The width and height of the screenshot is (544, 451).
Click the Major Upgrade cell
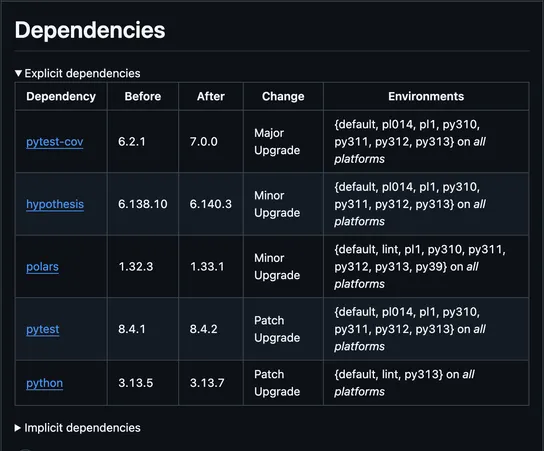click(283, 142)
